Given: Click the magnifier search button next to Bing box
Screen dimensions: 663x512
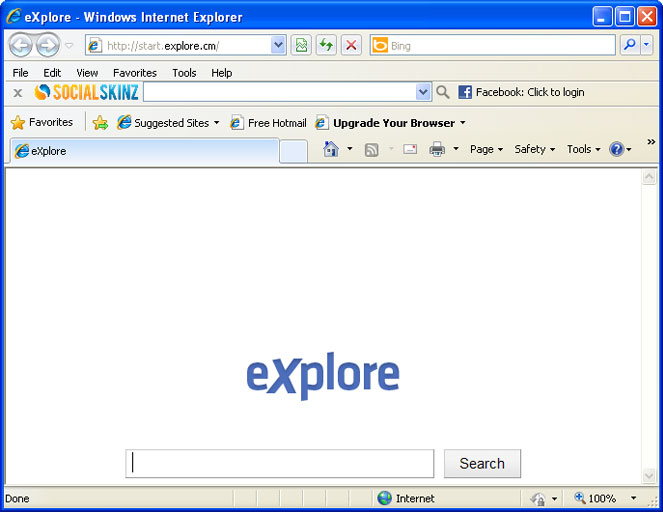Looking at the screenshot, I should tap(630, 45).
